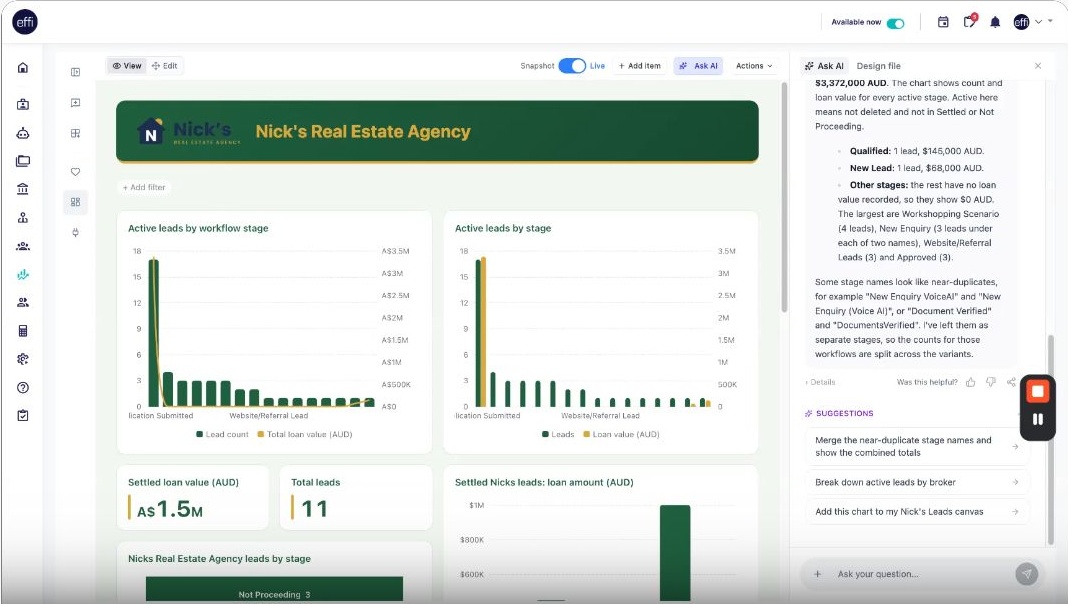This screenshot has height=604, width=1068.
Task: Click Settled Nicks leads: loan amount title
Action: (x=544, y=482)
